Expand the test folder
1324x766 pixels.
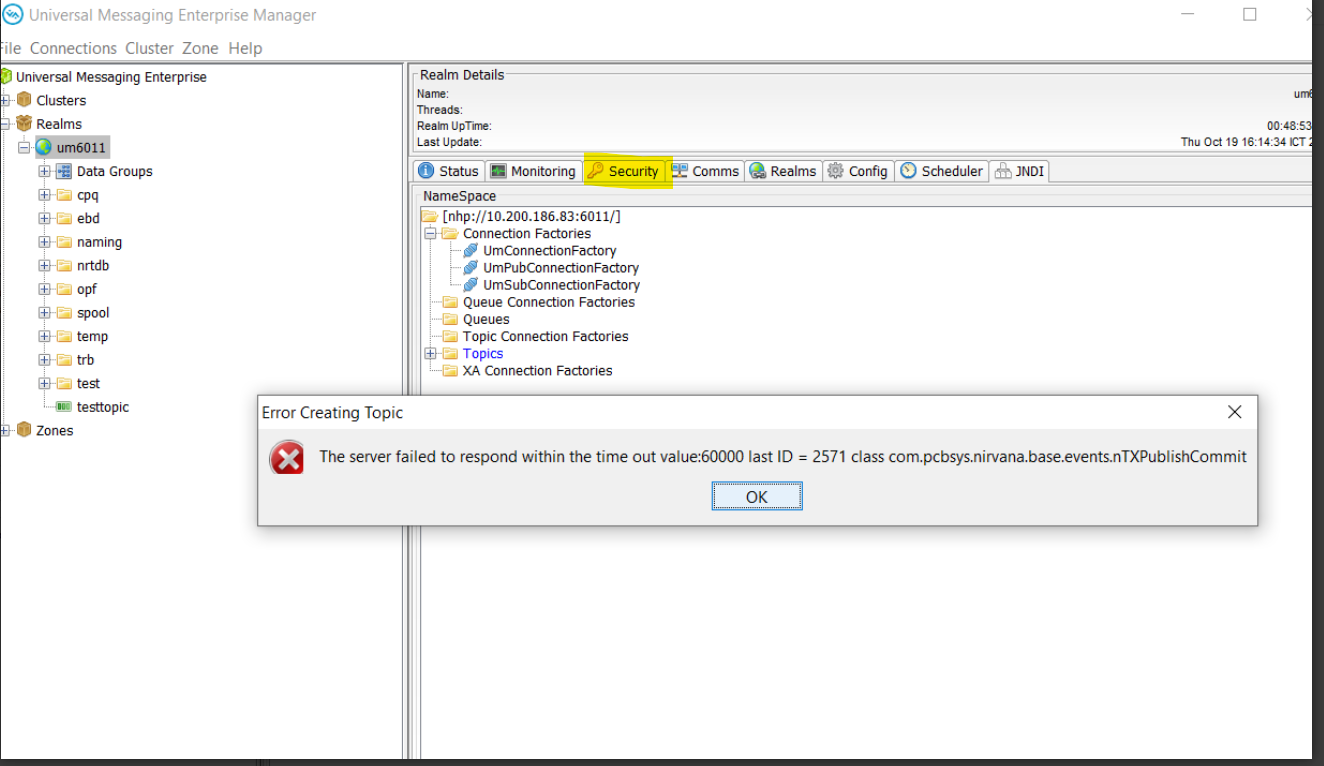click(45, 383)
